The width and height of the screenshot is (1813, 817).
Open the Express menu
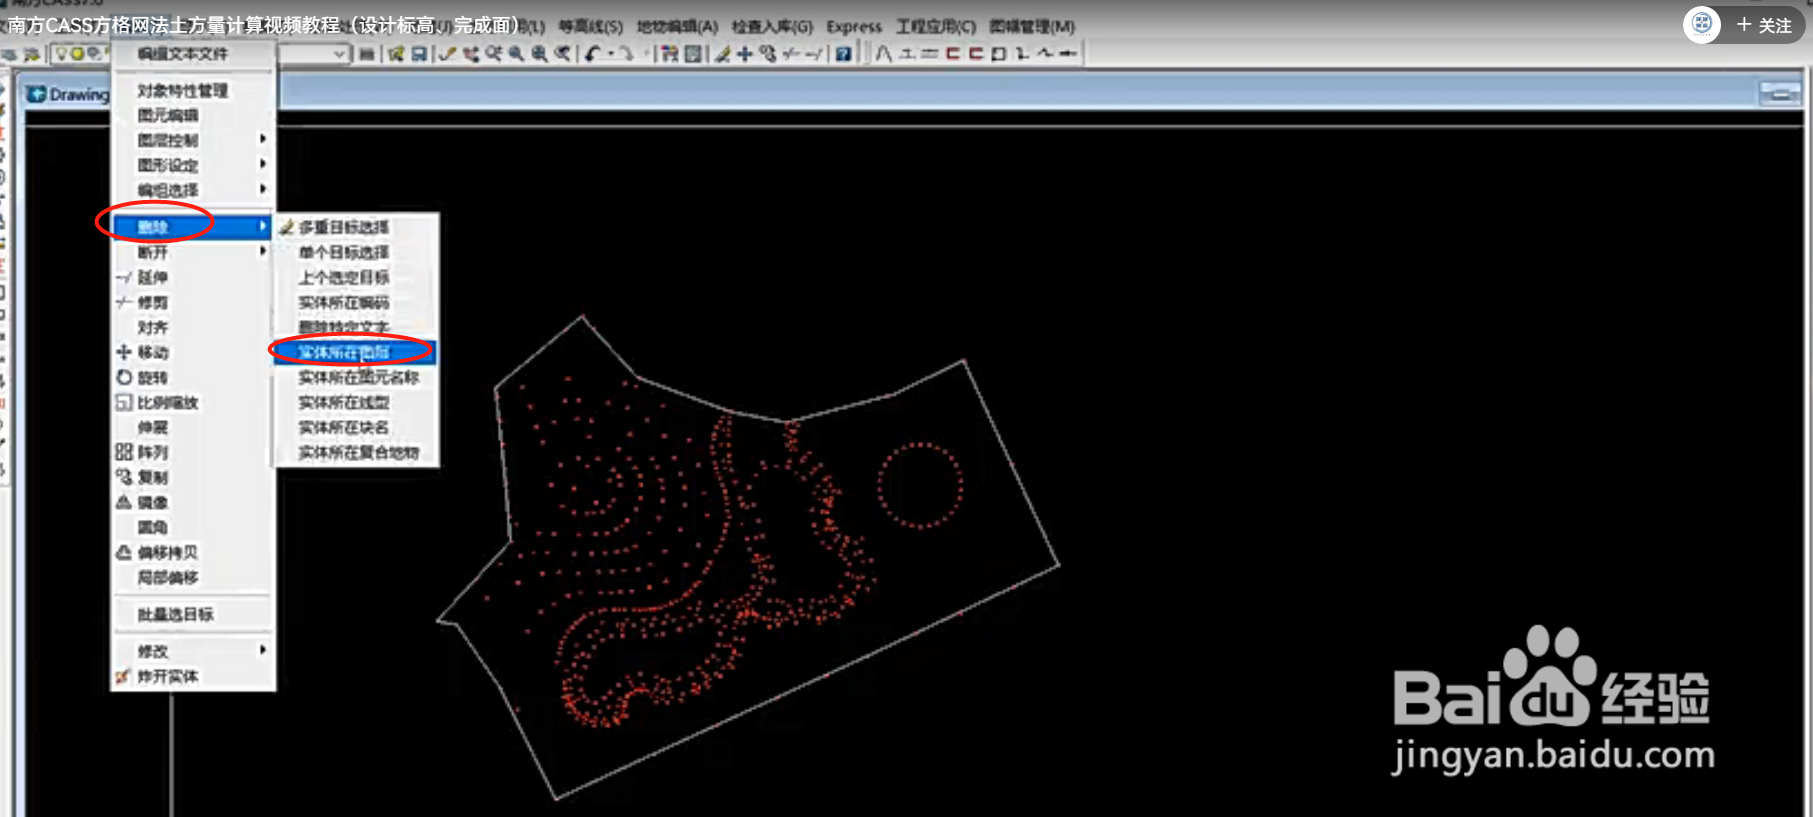click(x=854, y=27)
